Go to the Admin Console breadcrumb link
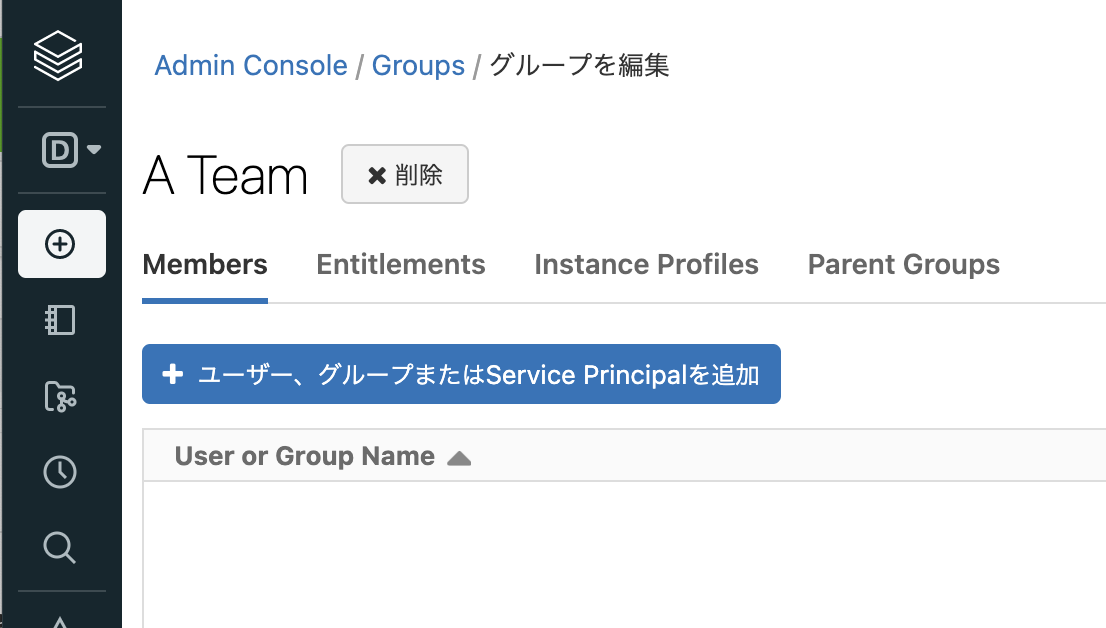This screenshot has height=628, width=1106. [250, 66]
